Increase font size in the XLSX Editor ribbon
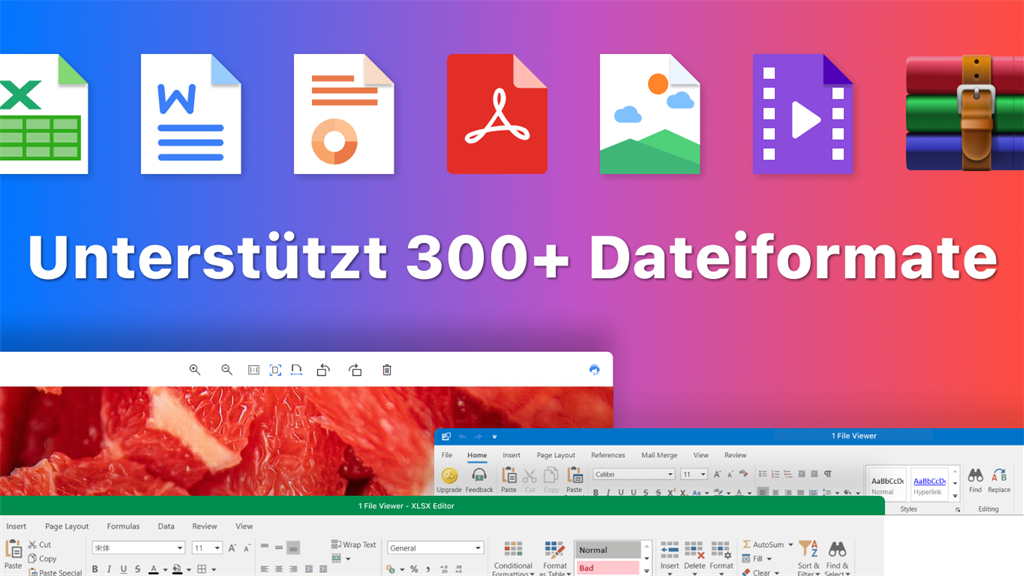1024x576 pixels. pyautogui.click(x=232, y=548)
